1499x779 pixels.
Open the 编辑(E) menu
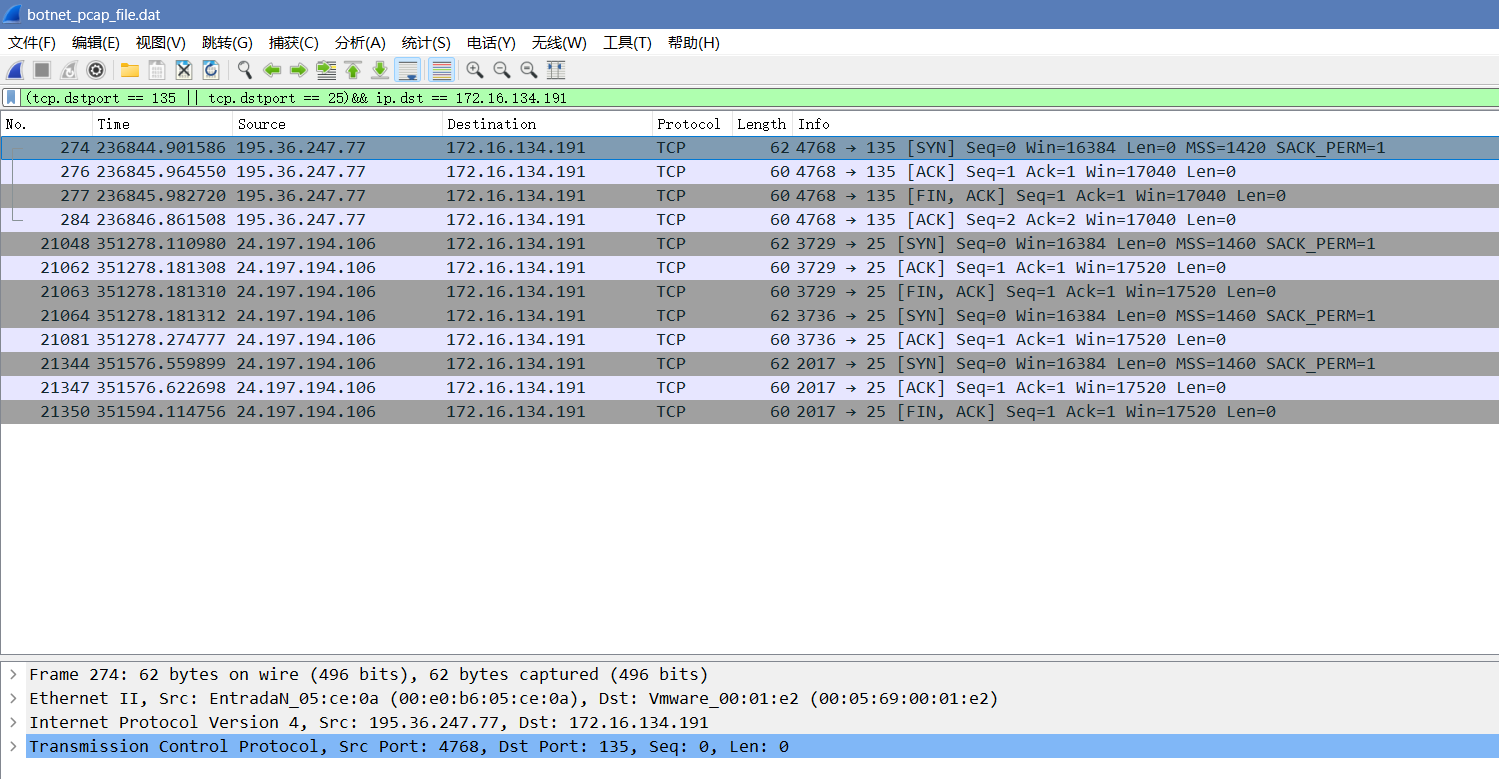tap(96, 43)
